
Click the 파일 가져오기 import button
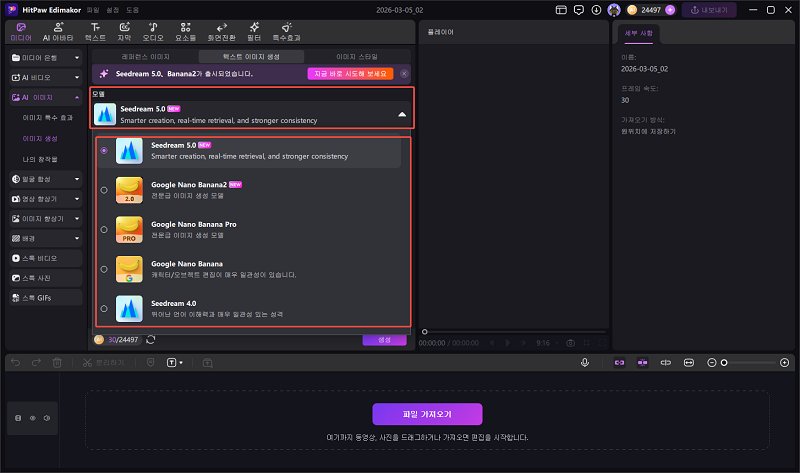pos(427,414)
